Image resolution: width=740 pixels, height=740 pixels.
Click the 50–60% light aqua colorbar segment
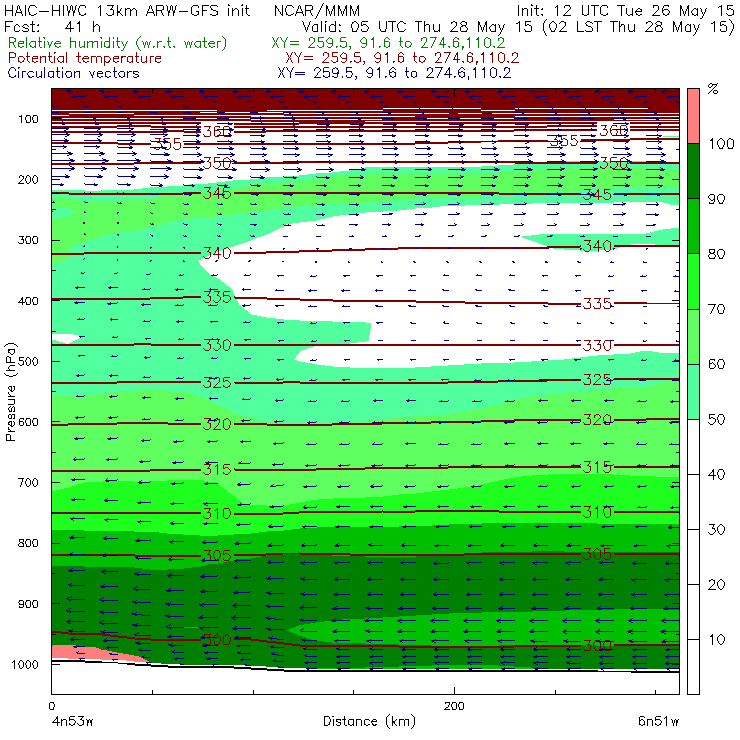(693, 392)
